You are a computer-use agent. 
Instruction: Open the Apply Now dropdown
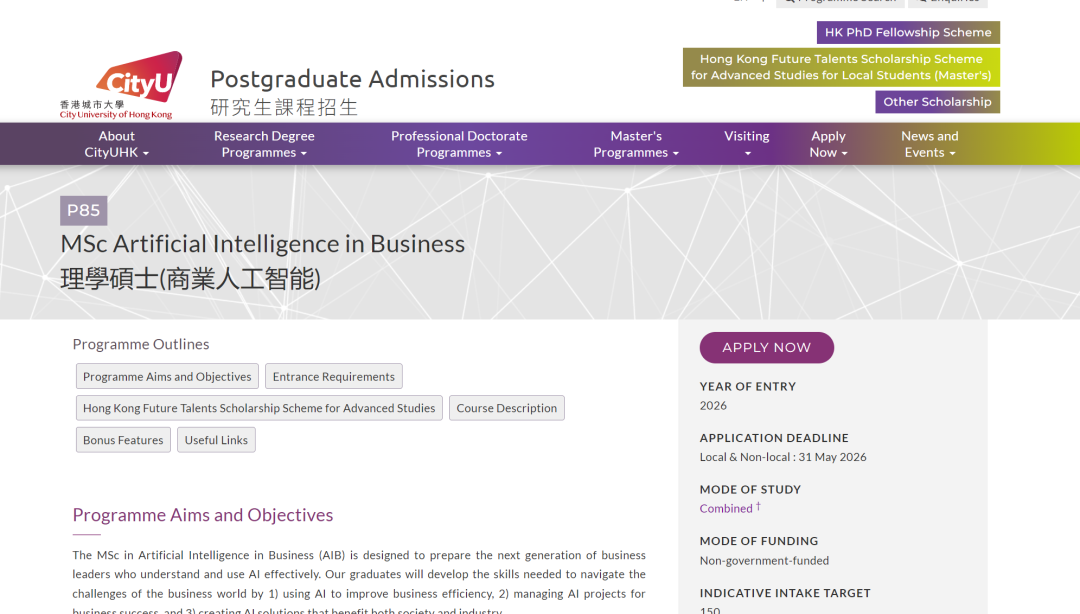tap(828, 143)
